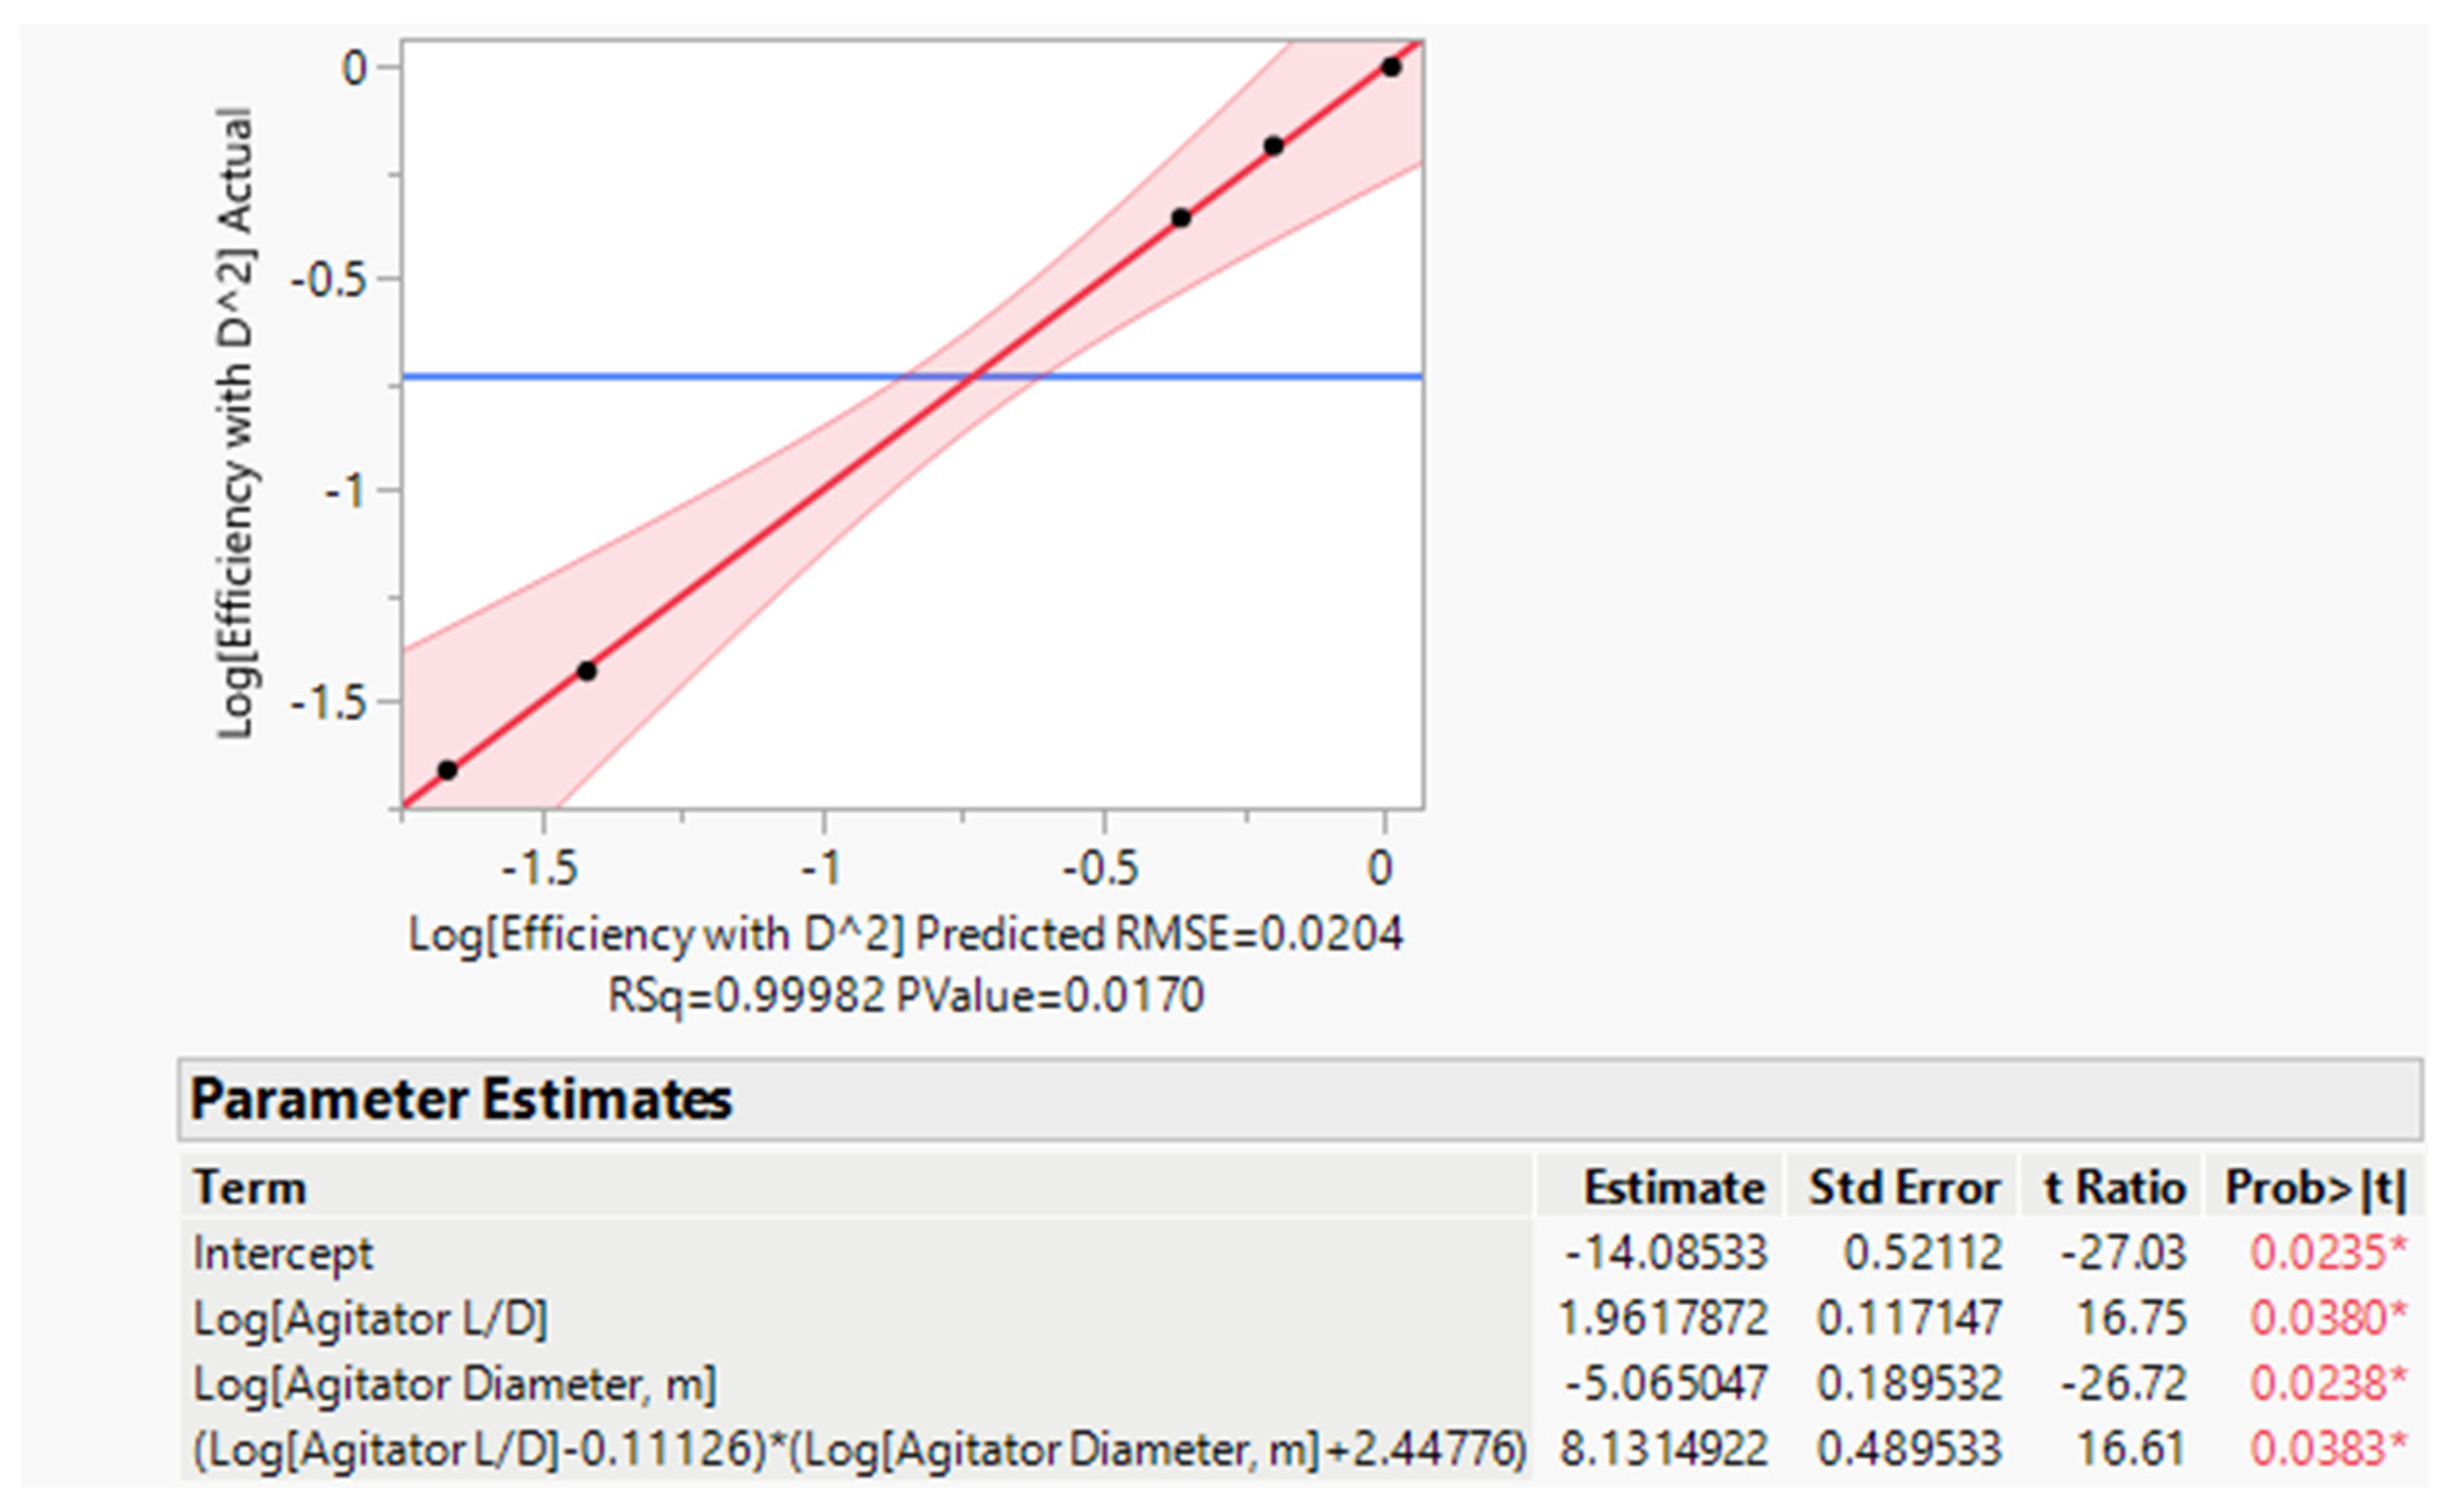The image size is (2454, 1512).
Task: Click the Parameter Estimates section header
Action: click(x=461, y=1100)
